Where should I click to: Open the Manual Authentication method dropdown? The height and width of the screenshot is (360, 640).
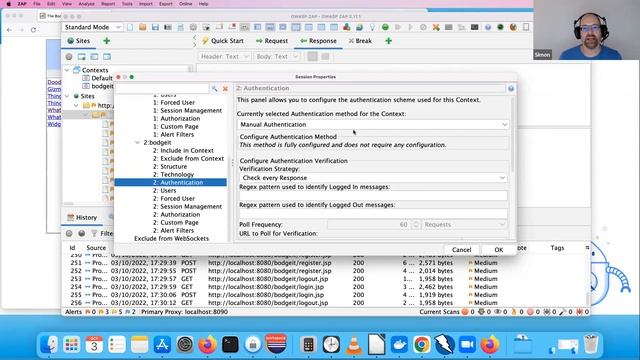(373, 124)
